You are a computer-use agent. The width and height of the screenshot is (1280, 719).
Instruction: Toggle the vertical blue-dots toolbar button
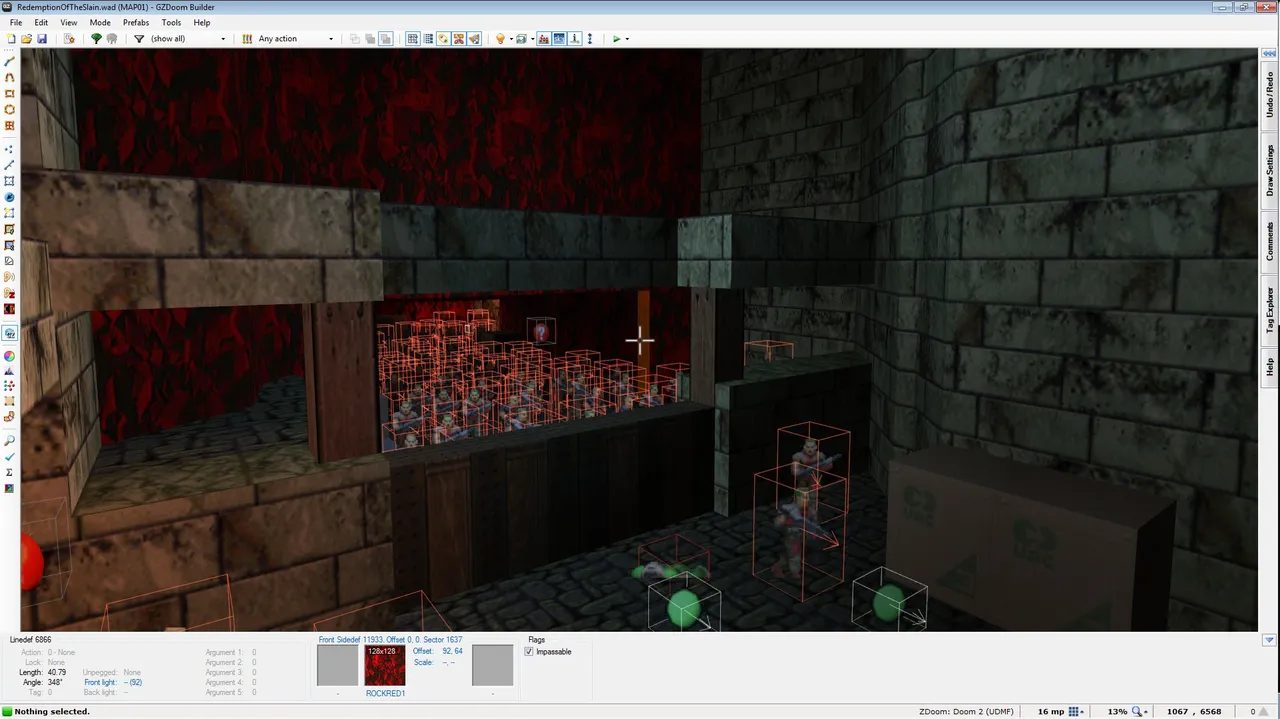(x=590, y=39)
